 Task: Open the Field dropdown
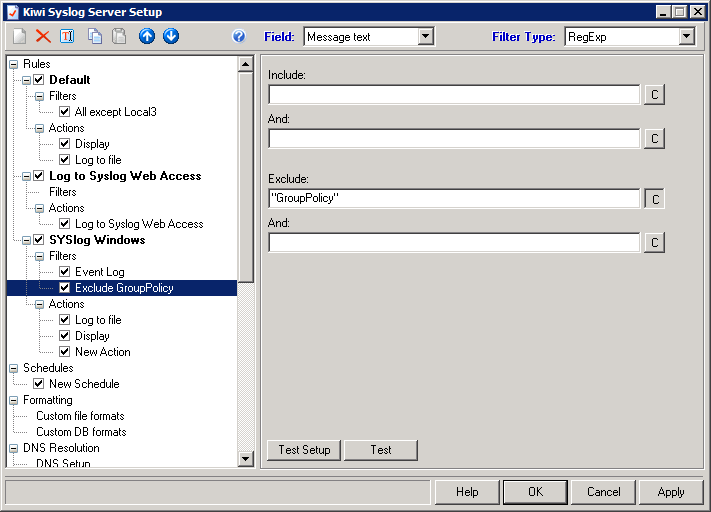[425, 37]
